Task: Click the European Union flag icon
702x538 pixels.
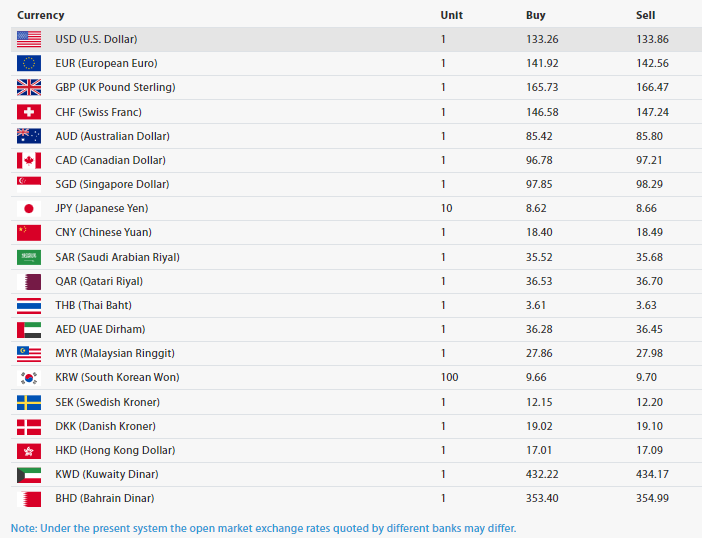Action: pyautogui.click(x=29, y=63)
